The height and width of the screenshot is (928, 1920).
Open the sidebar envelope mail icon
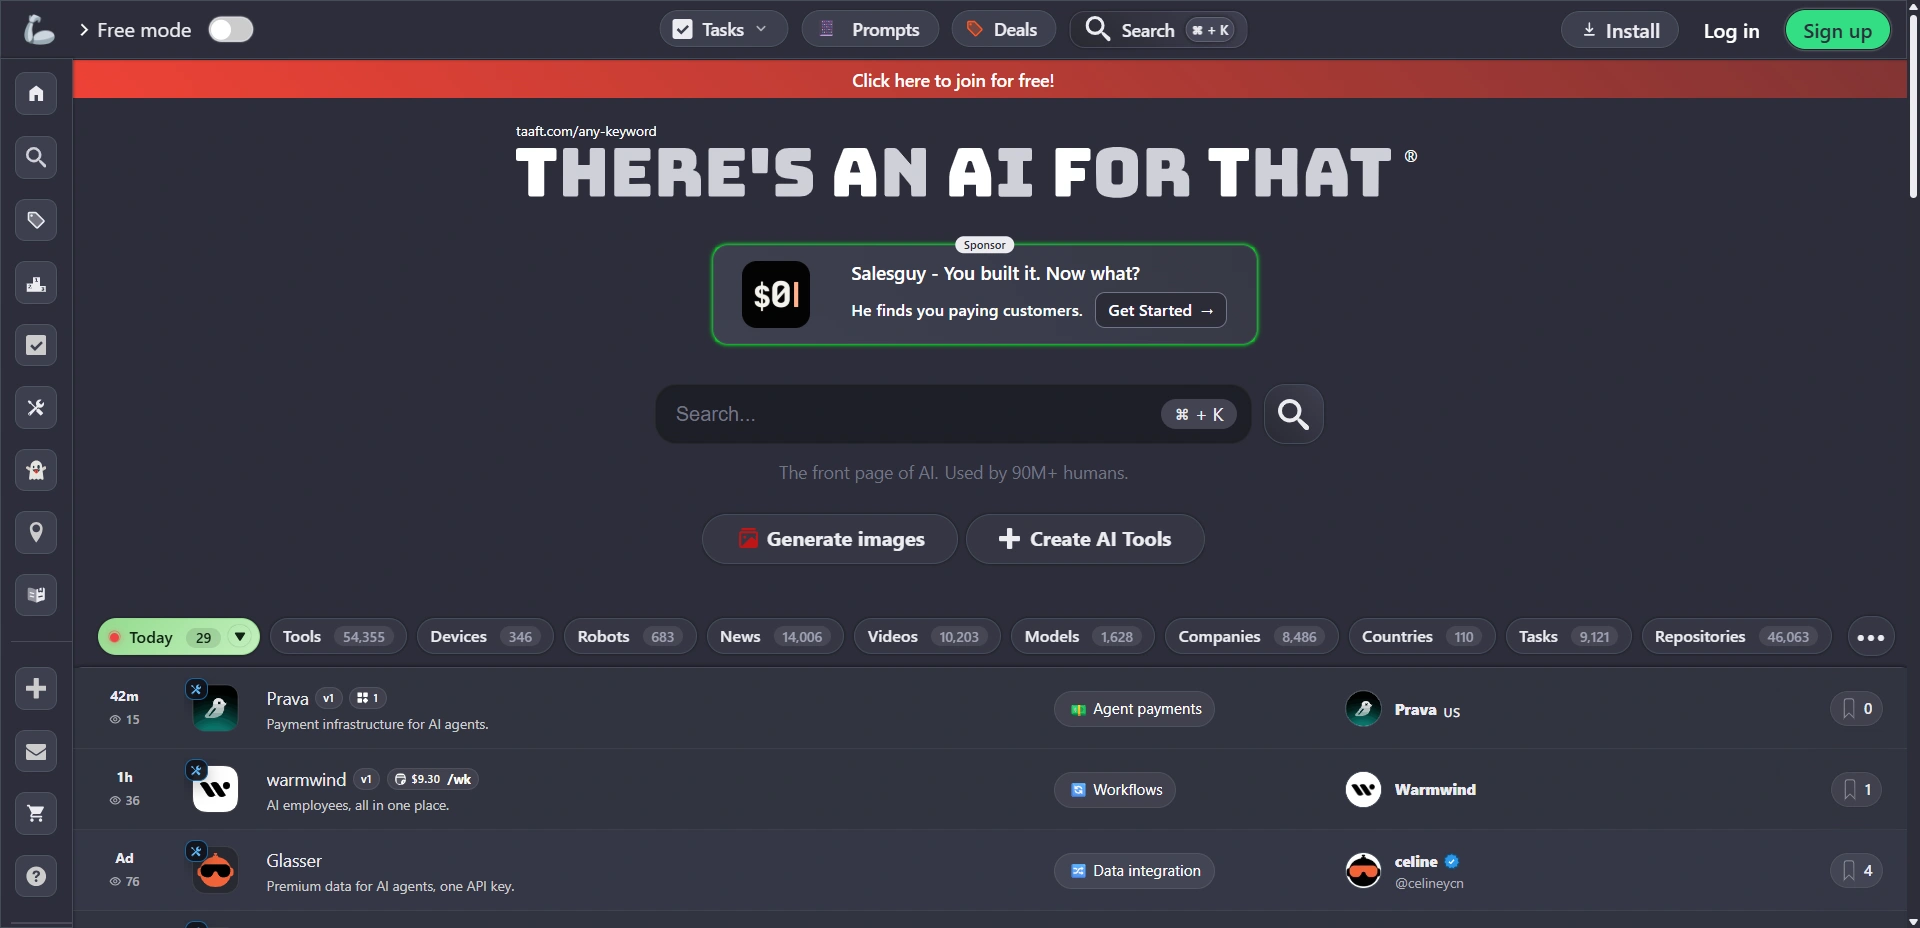click(36, 751)
